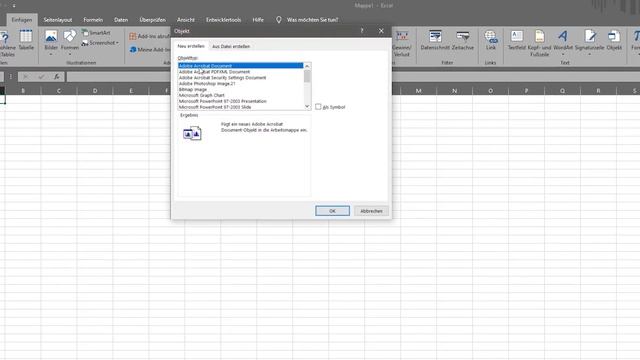The width and height of the screenshot is (640, 360).
Task: Click the Tabelle icon in the ribbon
Action: click(26, 40)
